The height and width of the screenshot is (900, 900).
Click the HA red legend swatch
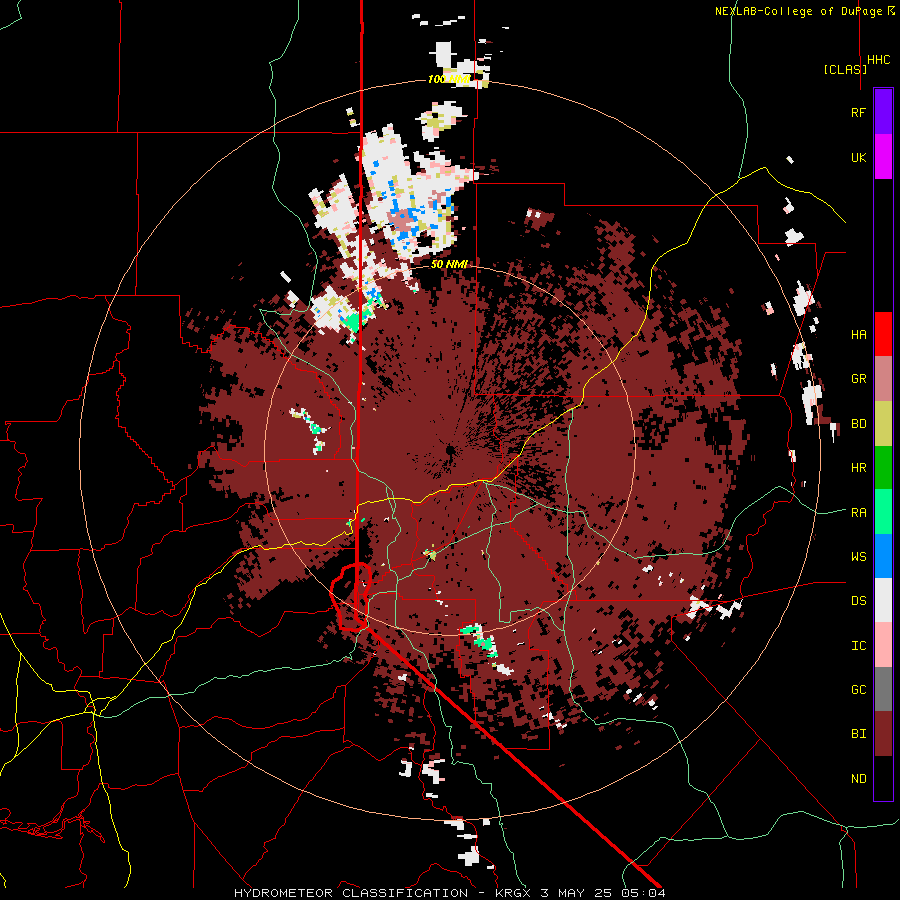tap(883, 334)
